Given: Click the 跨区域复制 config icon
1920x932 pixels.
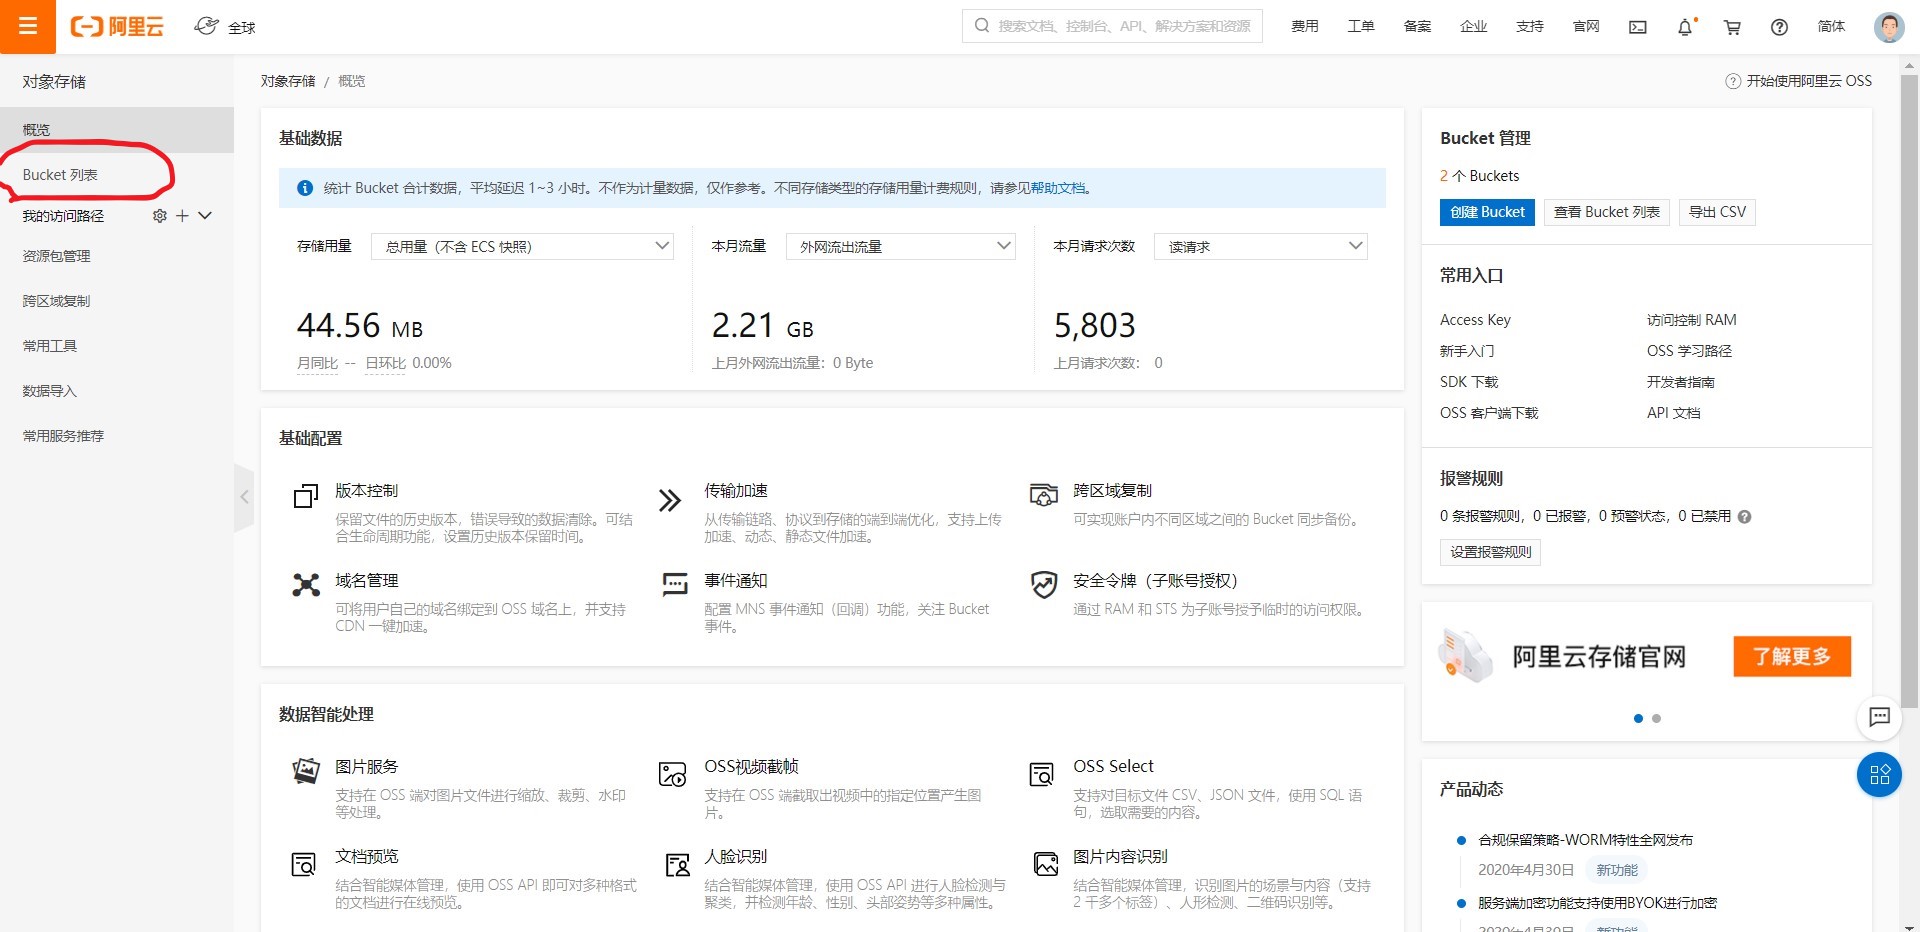Looking at the screenshot, I should click(1044, 495).
